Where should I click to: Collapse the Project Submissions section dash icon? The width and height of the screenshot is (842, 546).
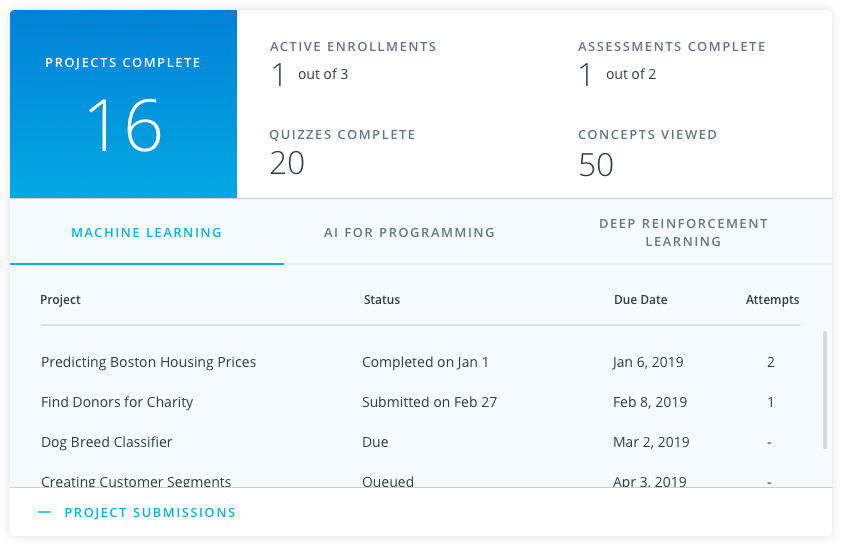coord(45,513)
